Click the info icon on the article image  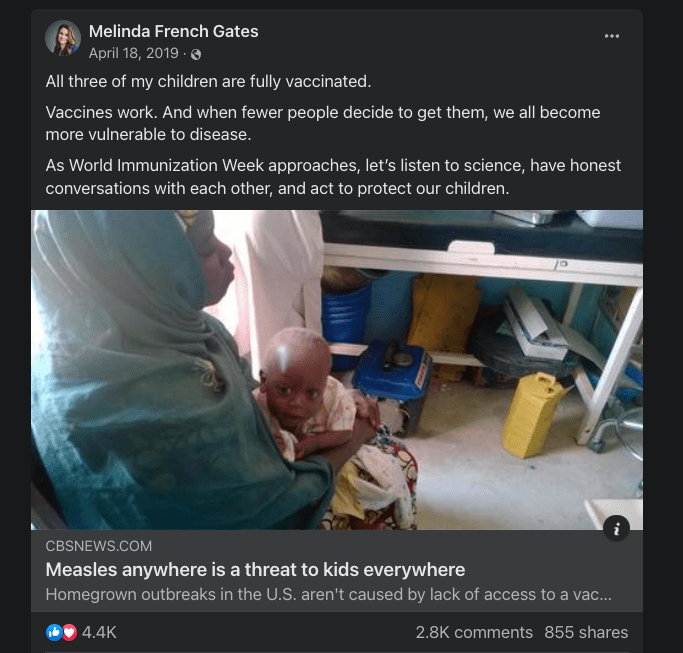(616, 530)
